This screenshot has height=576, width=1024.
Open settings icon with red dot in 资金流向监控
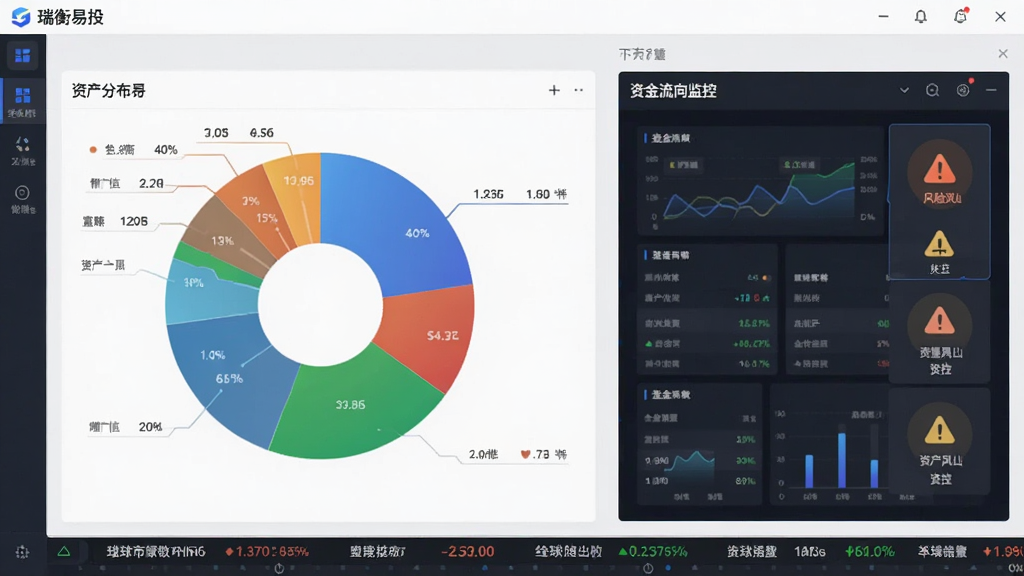pyautogui.click(x=963, y=90)
